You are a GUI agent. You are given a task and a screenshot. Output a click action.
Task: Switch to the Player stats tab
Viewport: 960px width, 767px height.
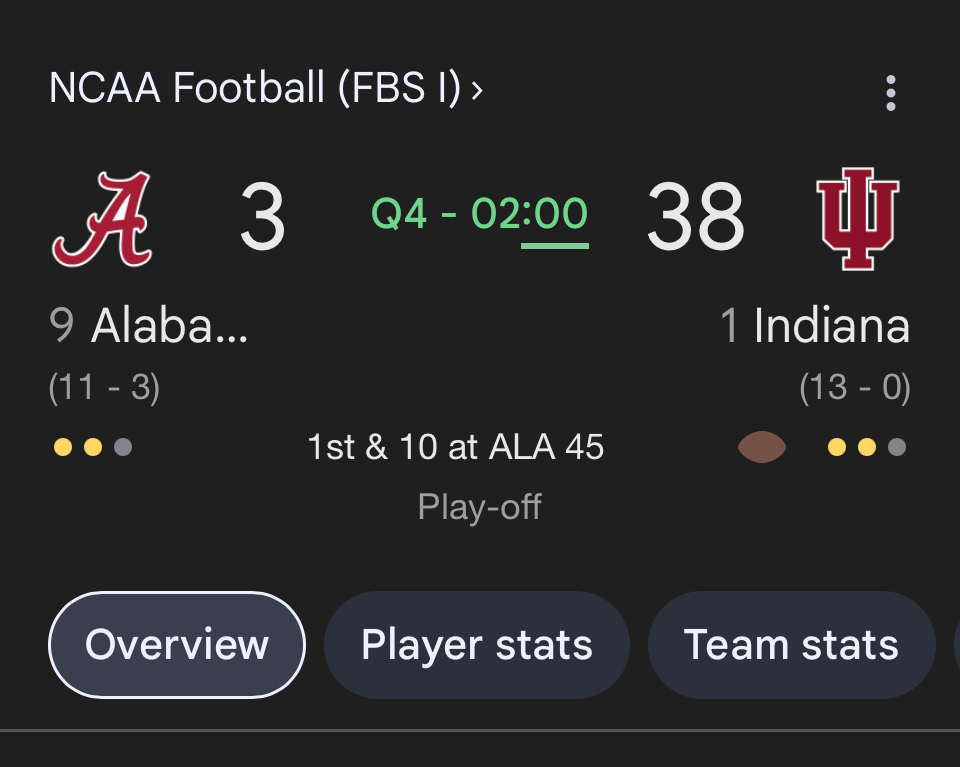click(x=477, y=645)
